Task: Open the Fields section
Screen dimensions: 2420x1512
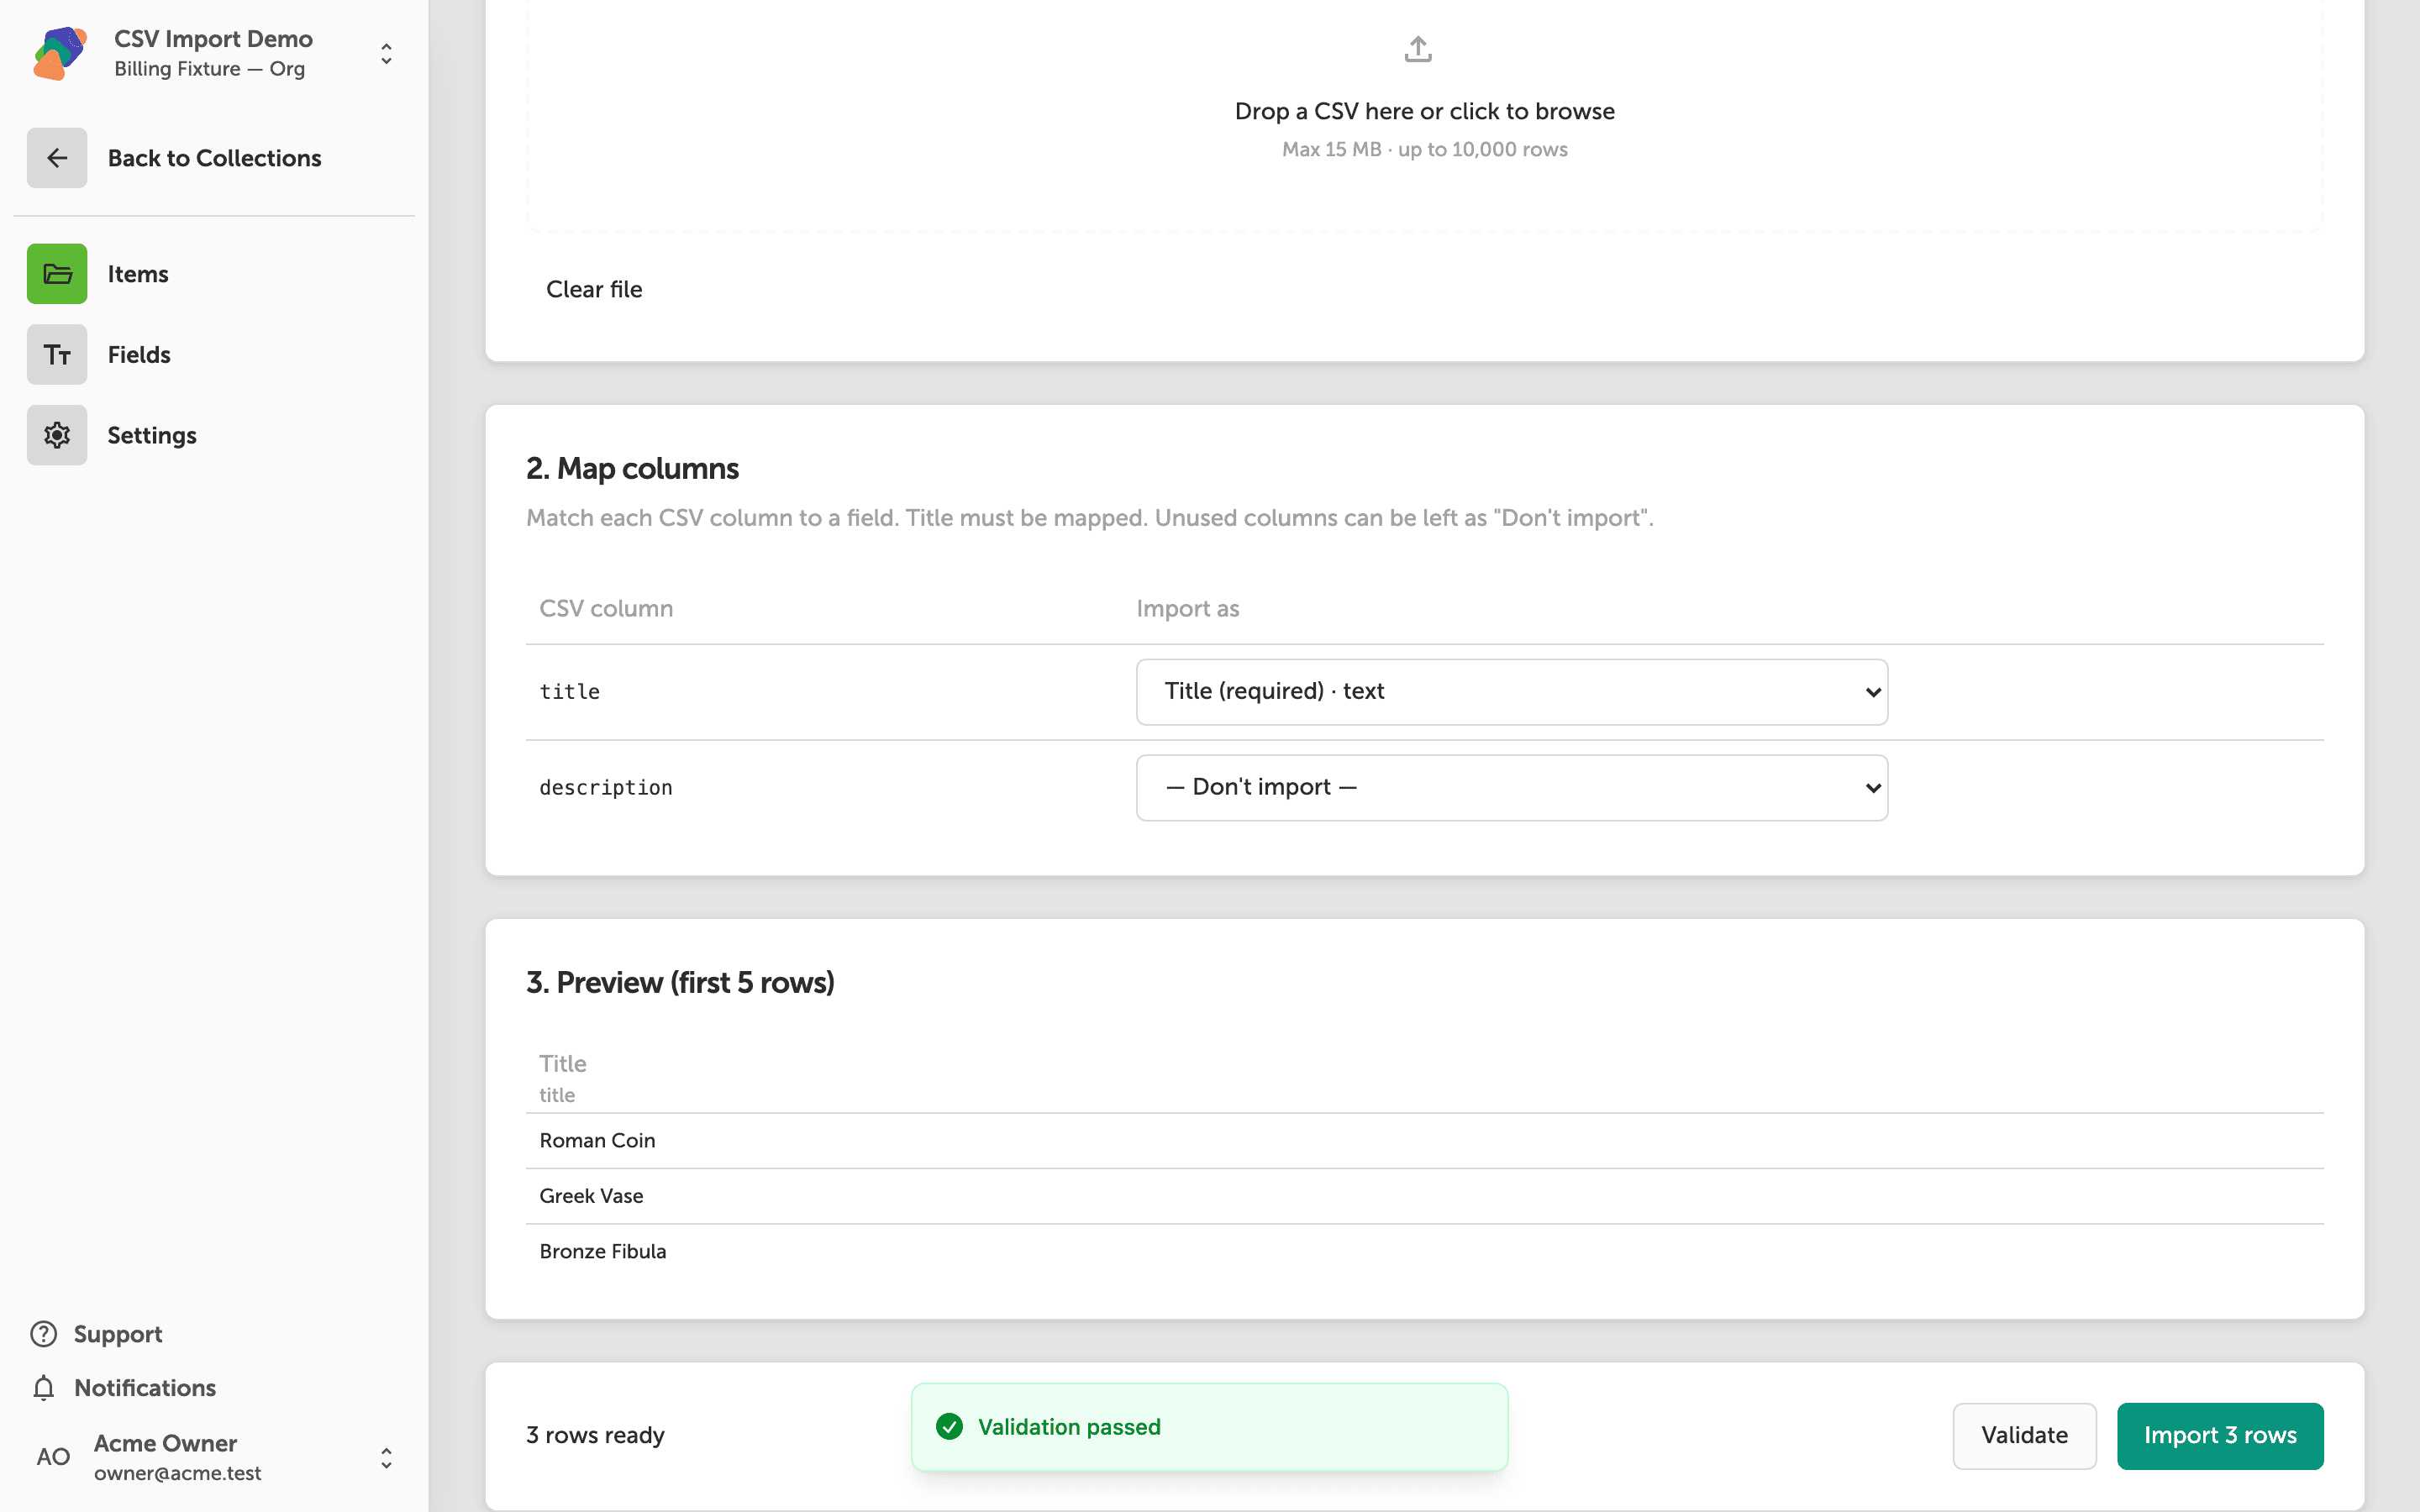Action: coord(139,355)
